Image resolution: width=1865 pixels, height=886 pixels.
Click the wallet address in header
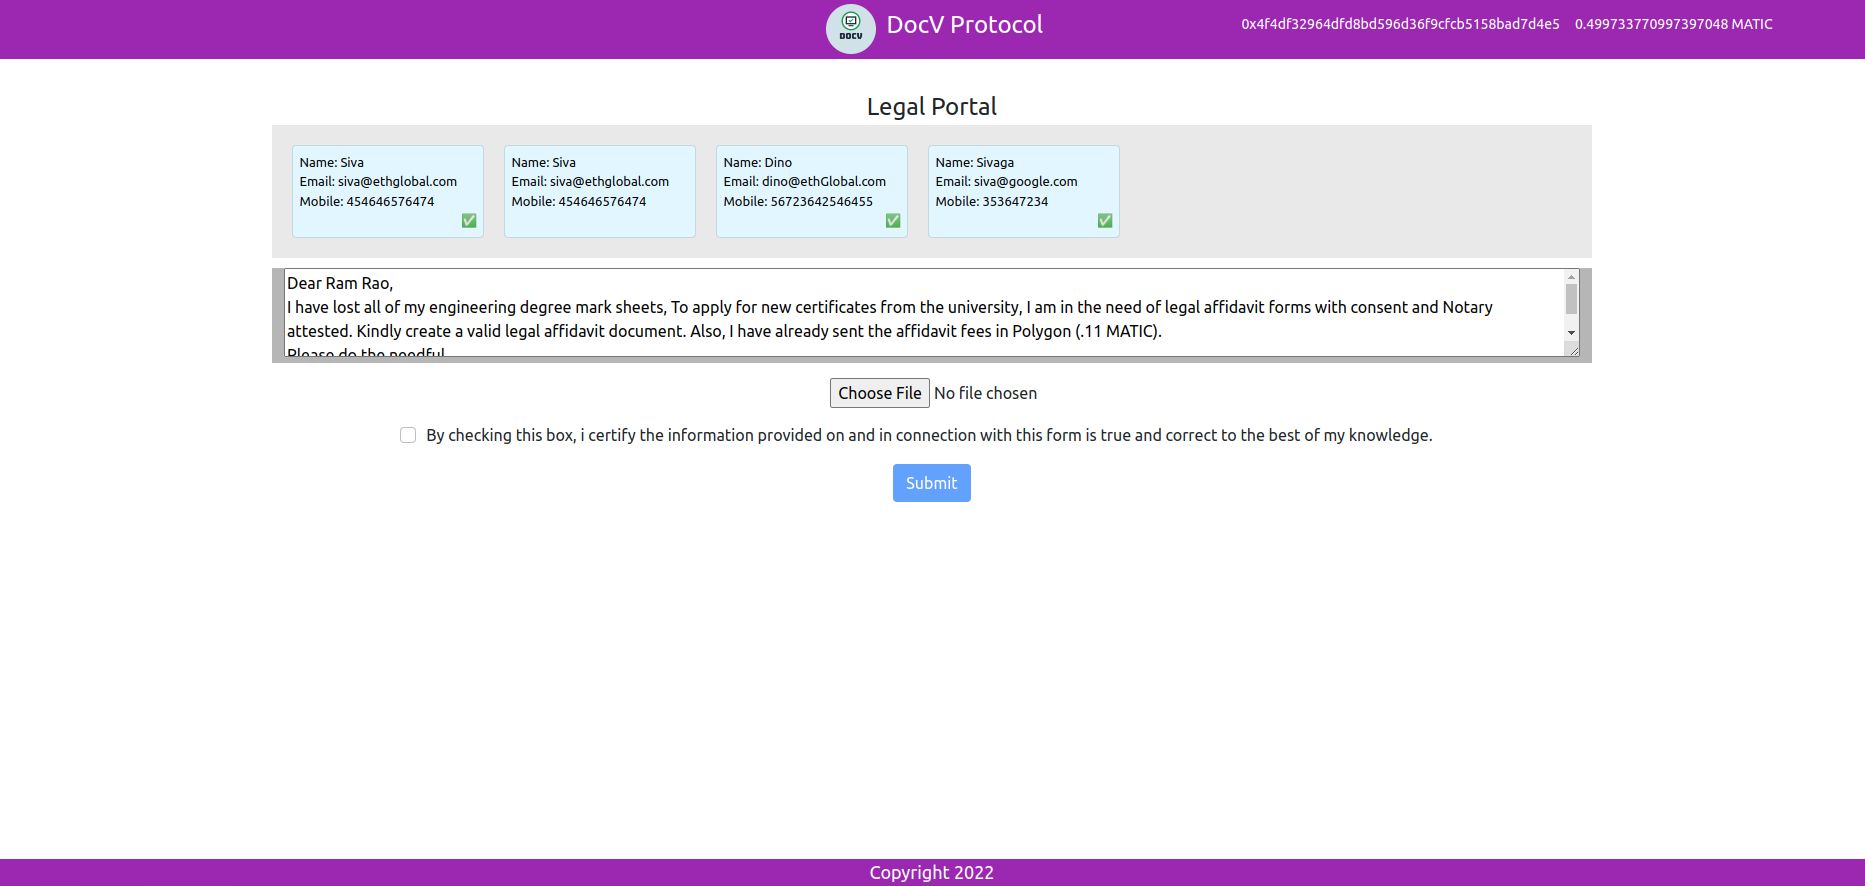pos(1400,24)
